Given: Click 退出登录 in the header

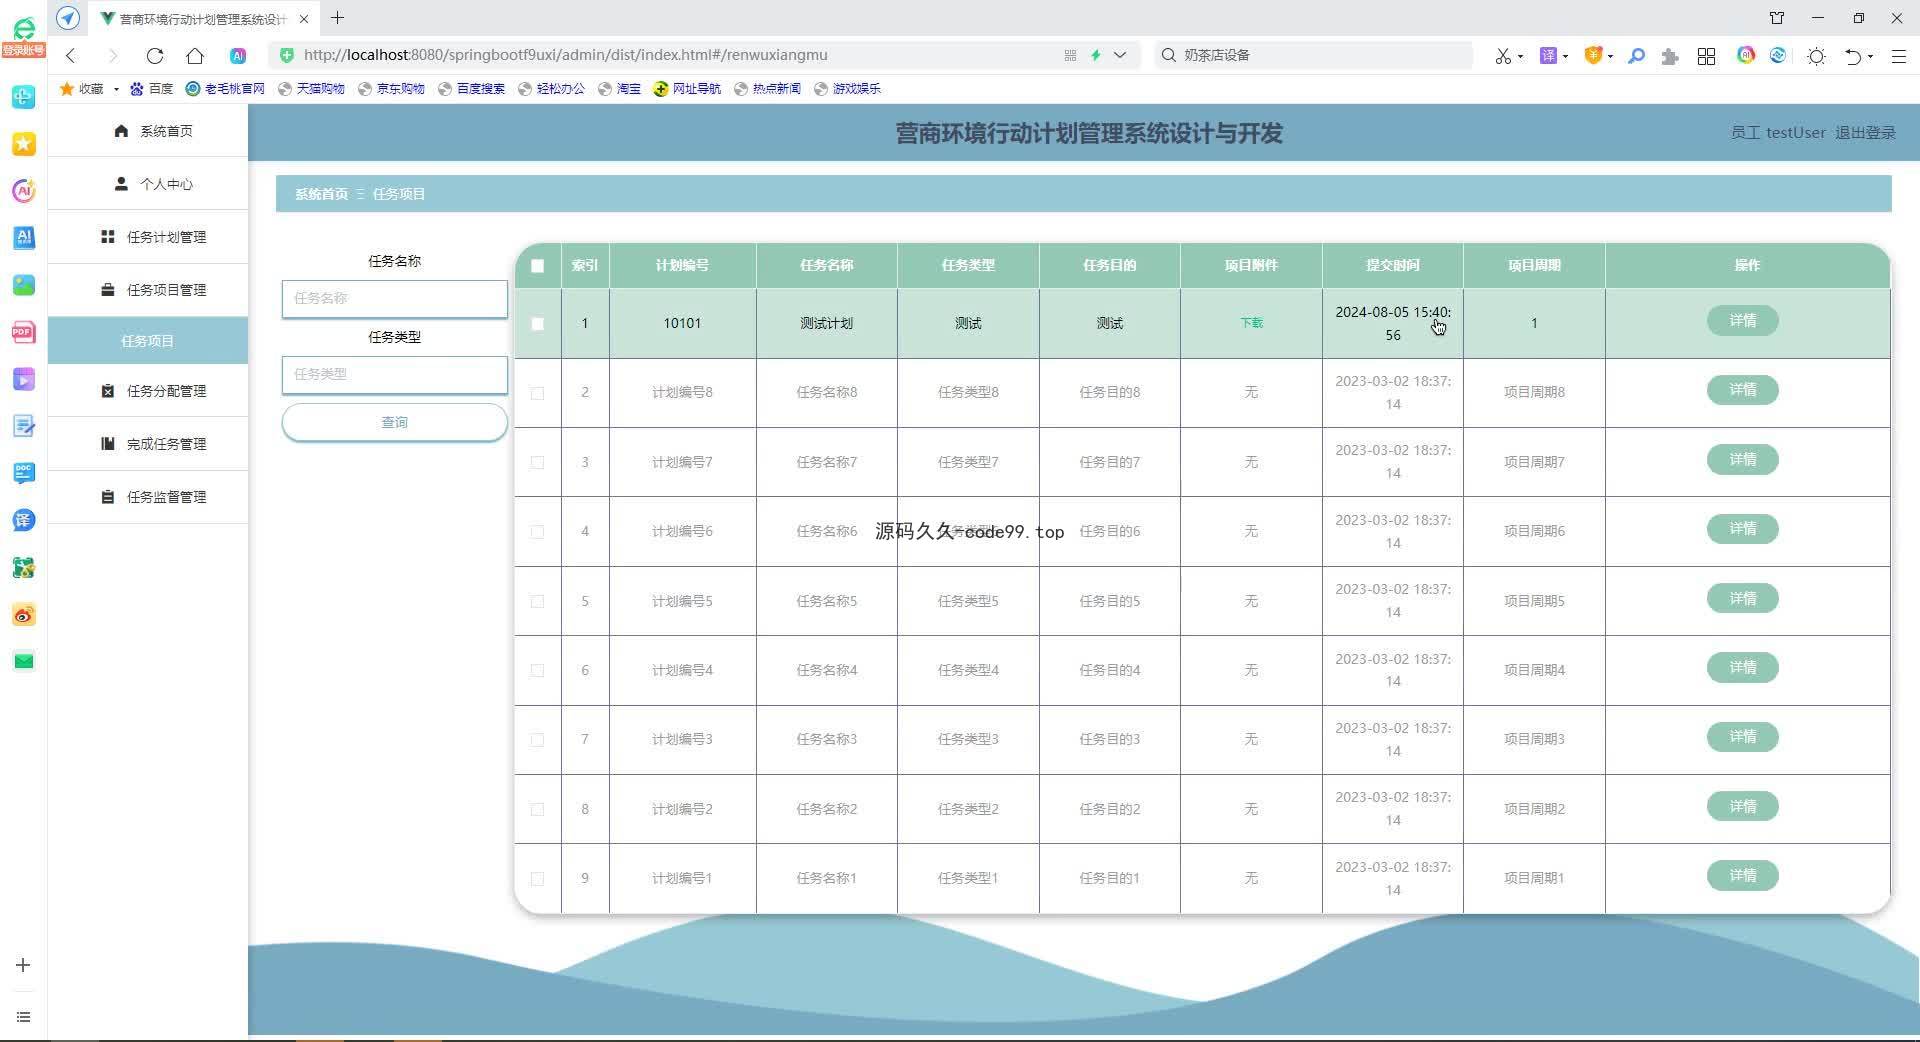Looking at the screenshot, I should (1865, 132).
